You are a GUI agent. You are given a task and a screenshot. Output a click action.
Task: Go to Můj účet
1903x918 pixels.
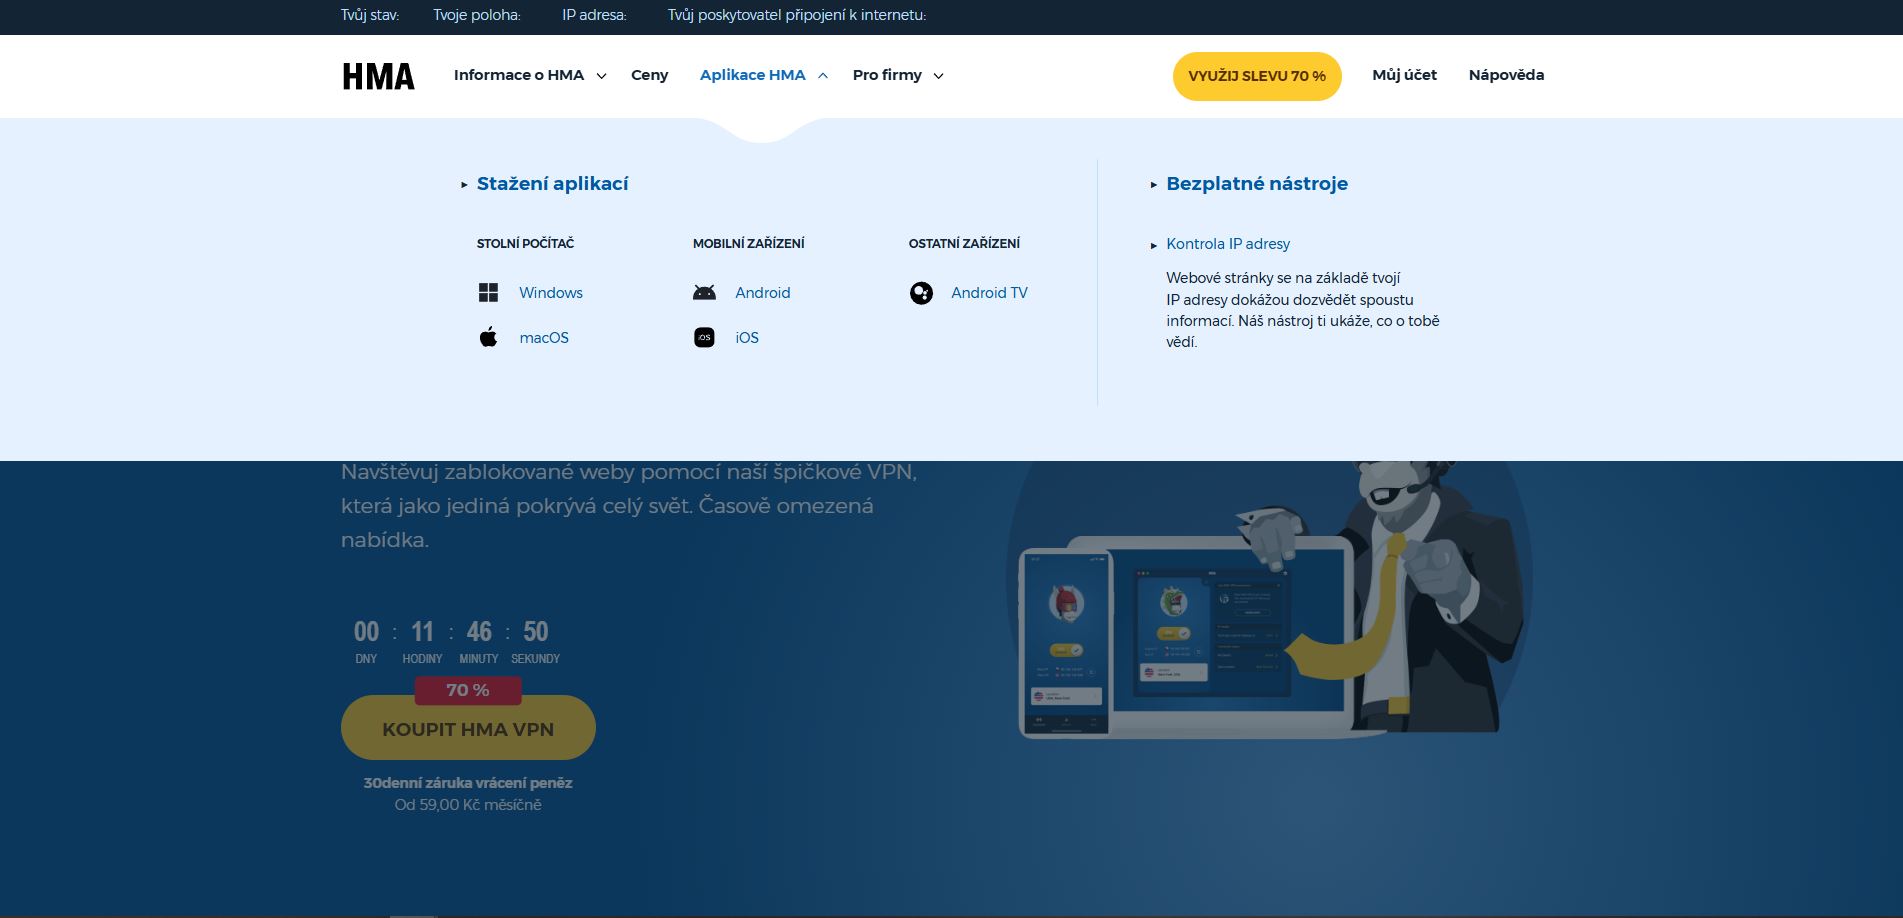[x=1404, y=75]
